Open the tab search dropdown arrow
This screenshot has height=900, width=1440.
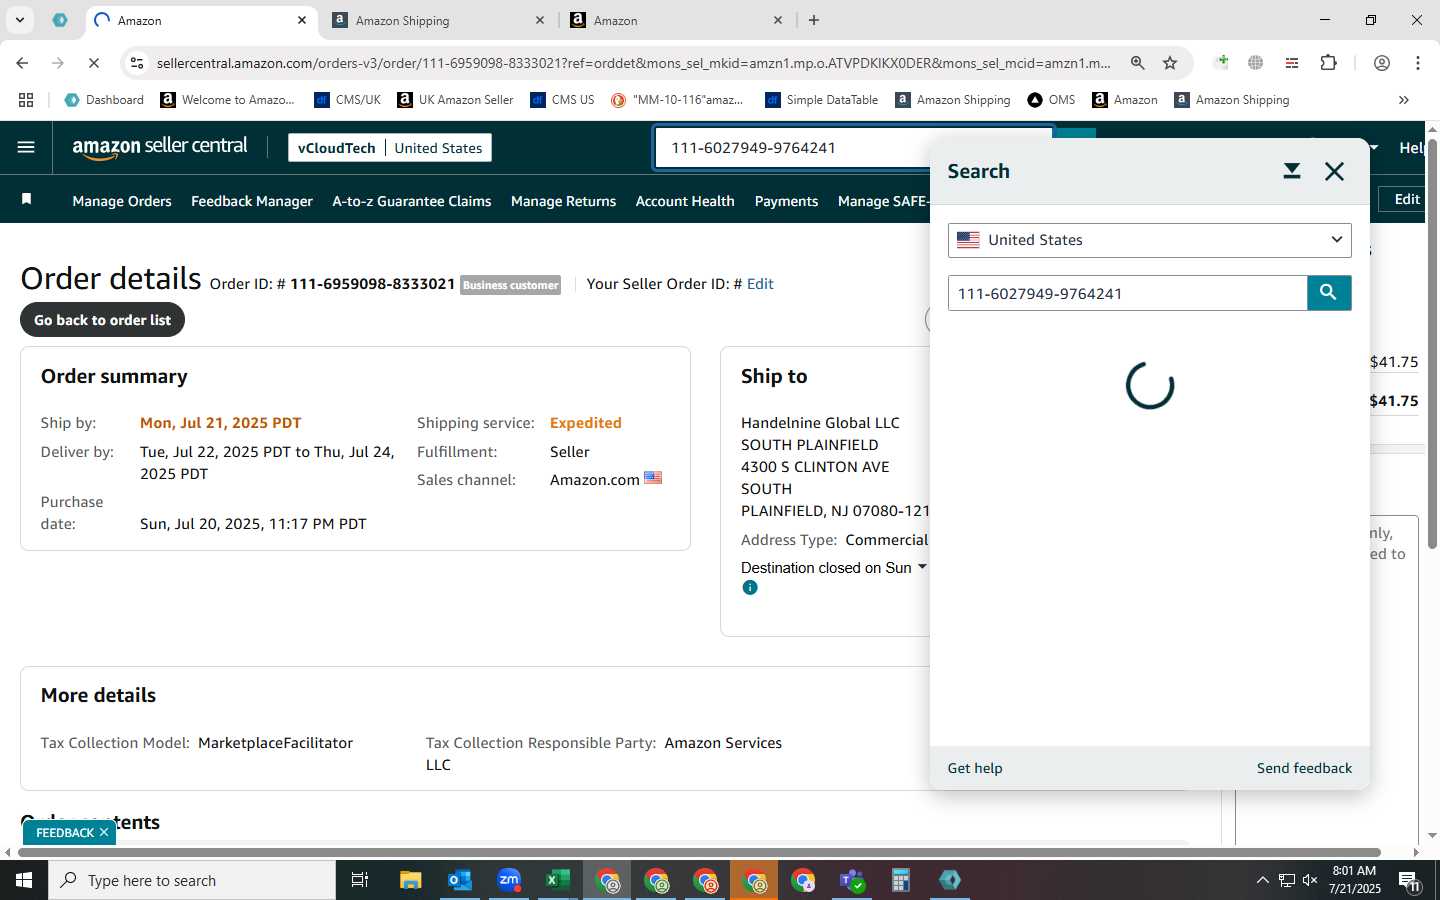19,19
